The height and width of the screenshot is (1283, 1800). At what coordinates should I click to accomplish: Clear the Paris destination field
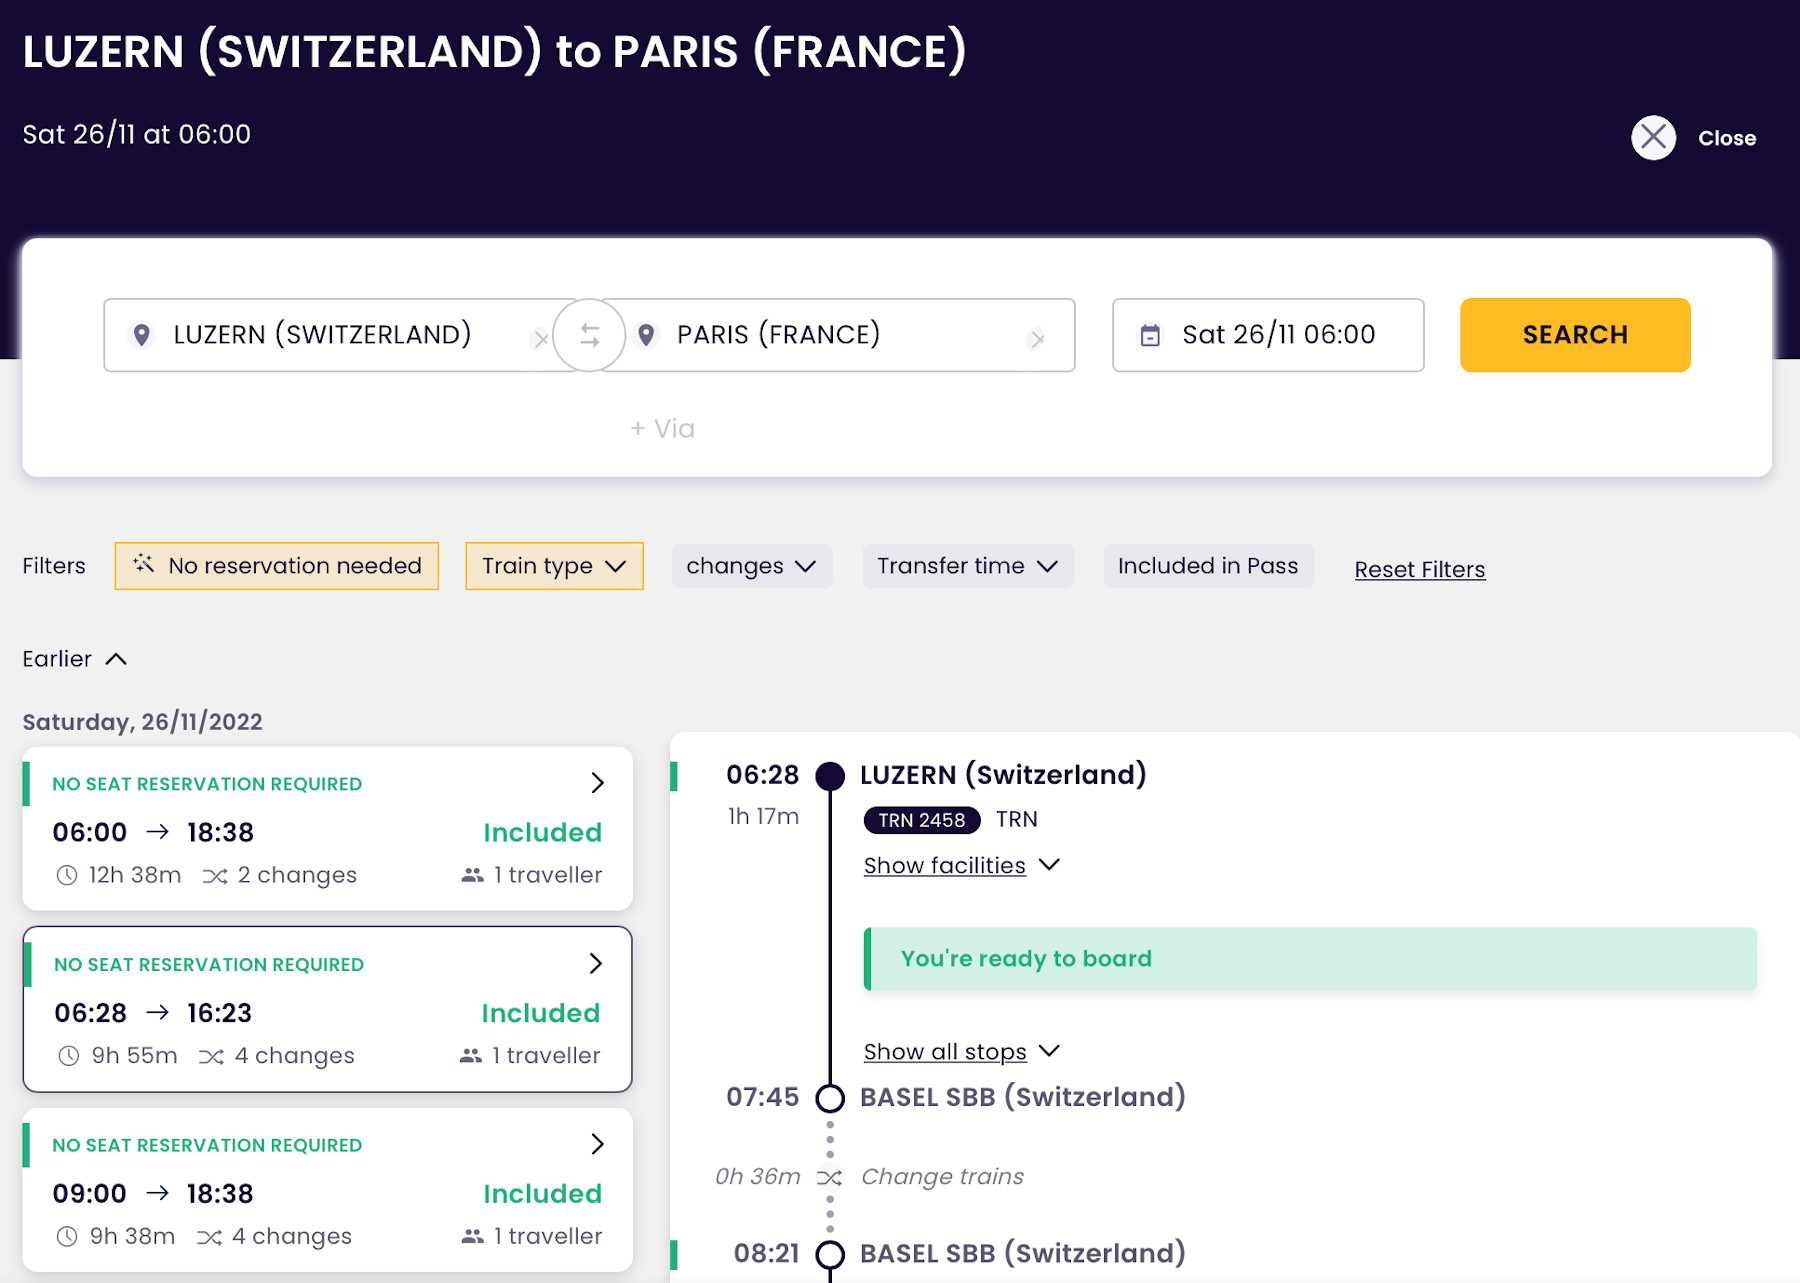(1037, 340)
